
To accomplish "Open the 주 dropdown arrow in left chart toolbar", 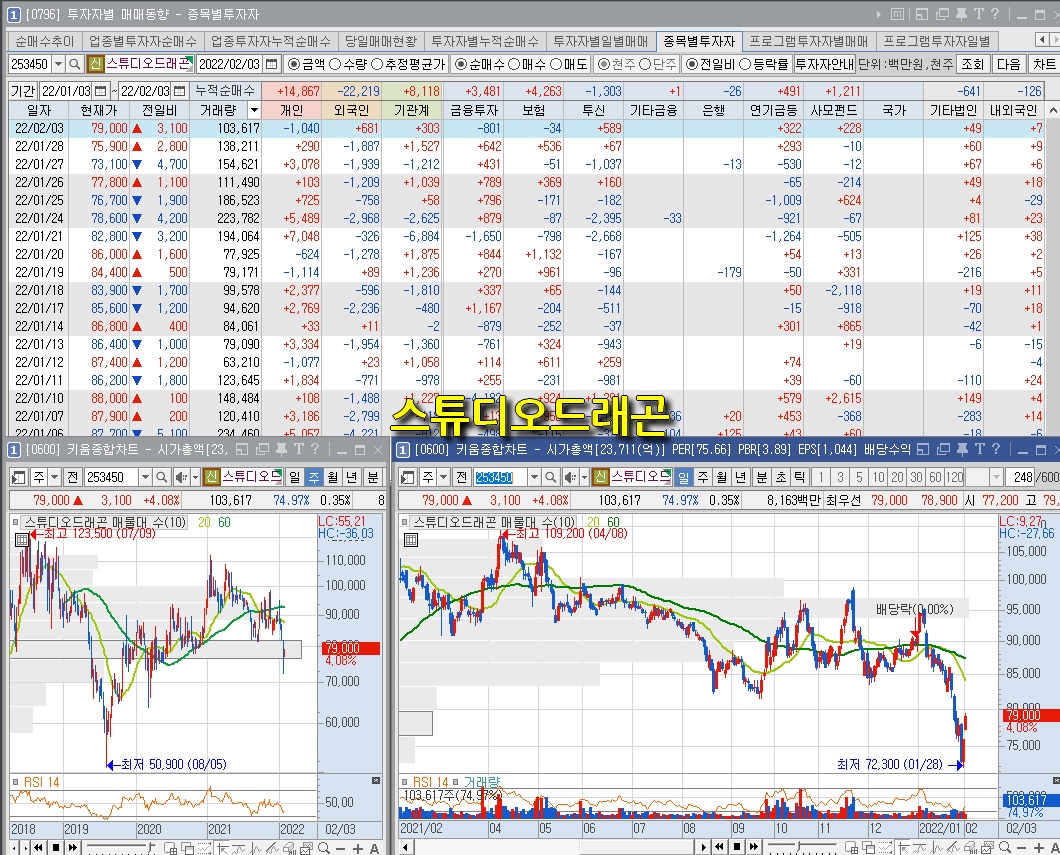I will (x=55, y=477).
